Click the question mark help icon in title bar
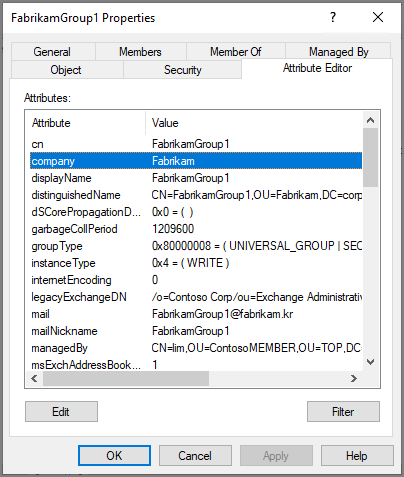This screenshot has height=477, width=404. (333, 17)
